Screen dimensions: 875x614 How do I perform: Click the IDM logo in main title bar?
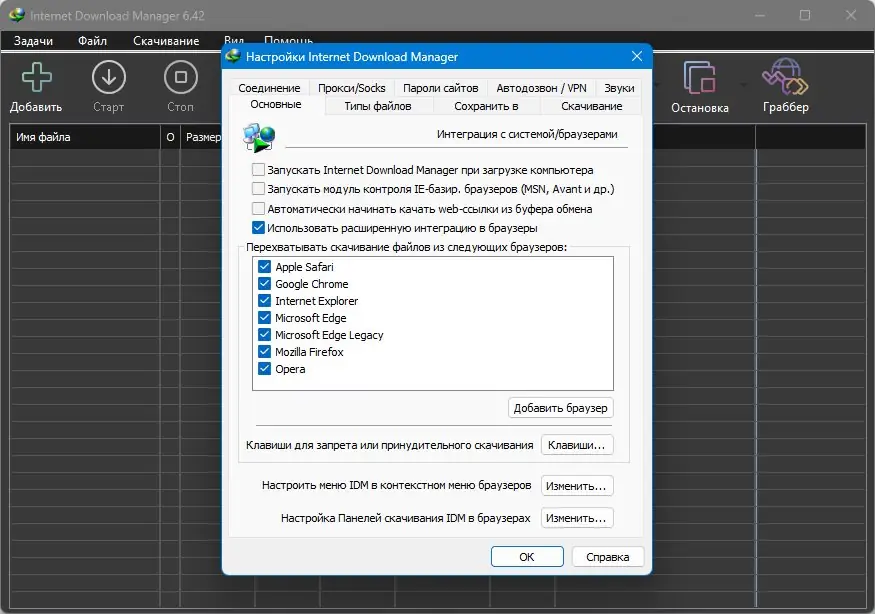click(17, 15)
